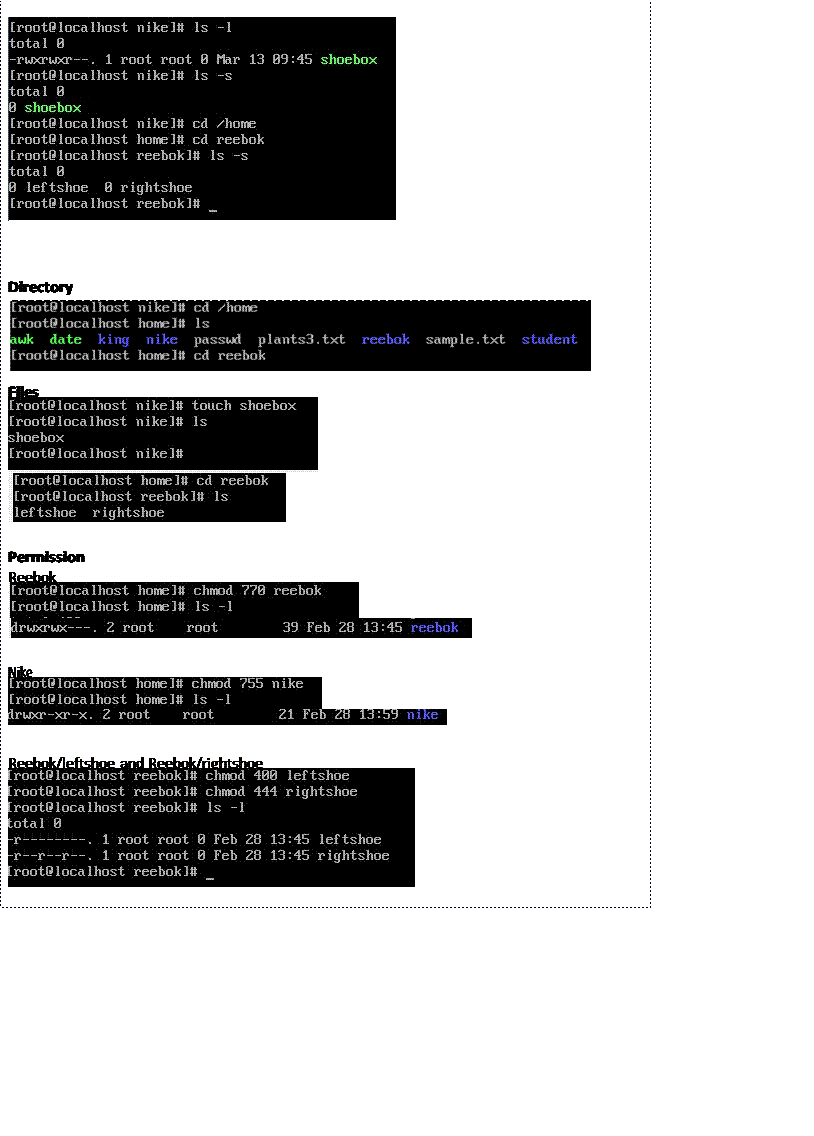This screenshot has width=814, height=1136.
Task: Click blue "reebok" after "Feb 28 13:45"
Action: [x=435, y=627]
